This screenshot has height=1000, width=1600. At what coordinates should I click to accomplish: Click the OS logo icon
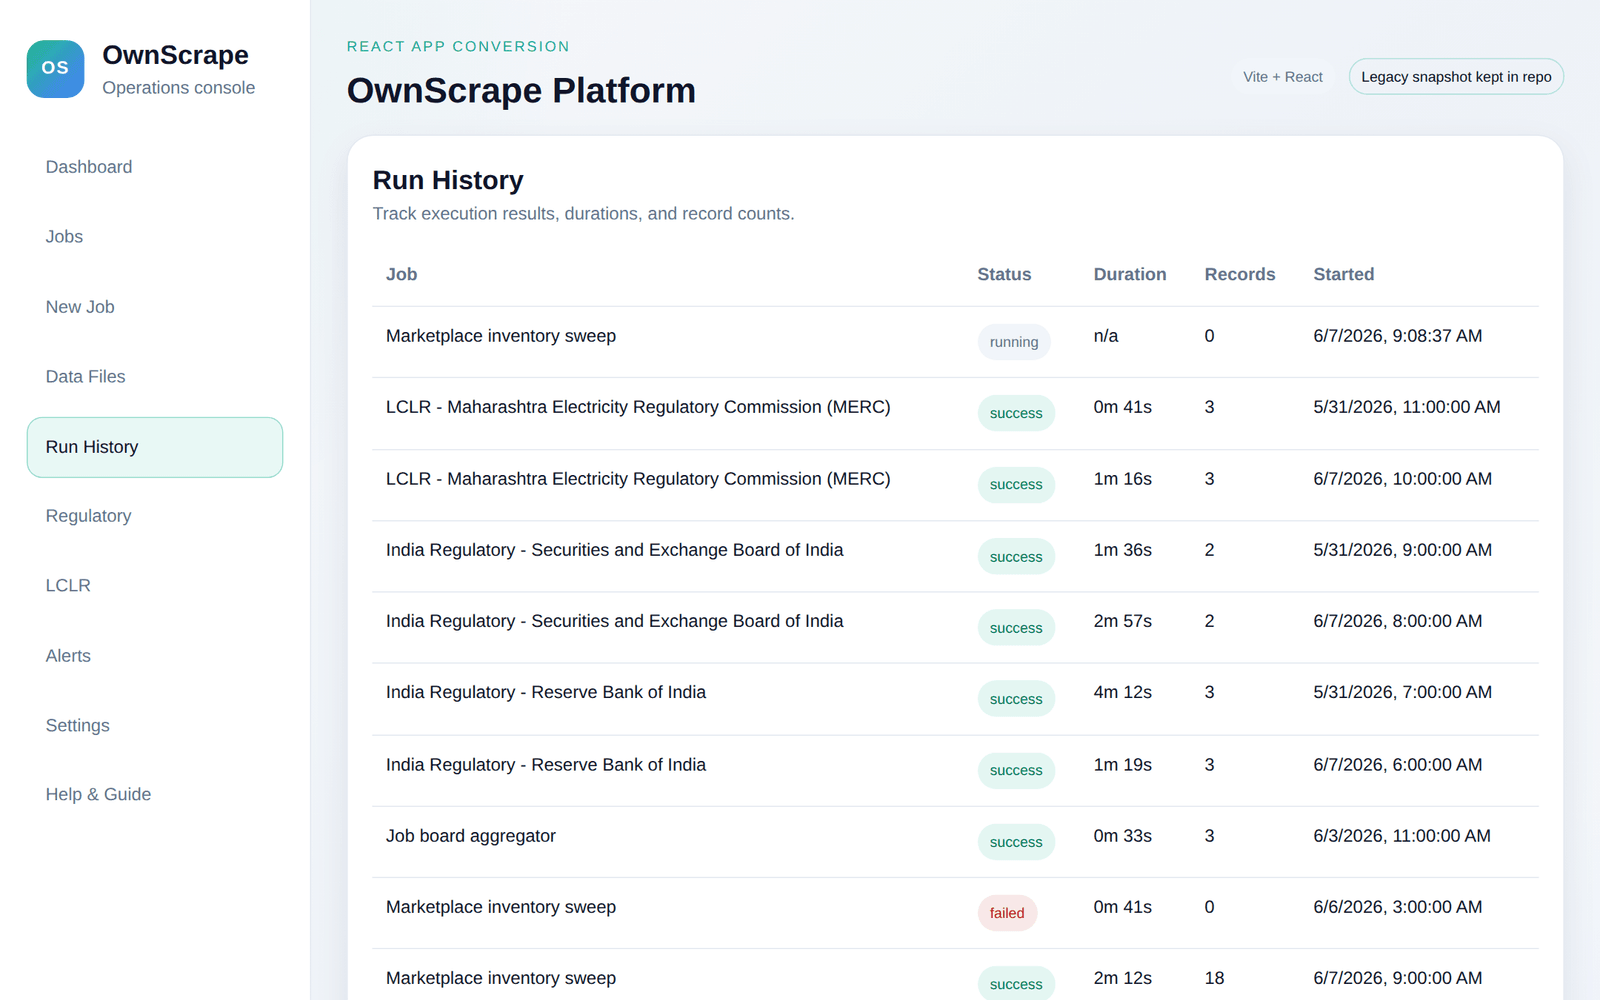55,69
